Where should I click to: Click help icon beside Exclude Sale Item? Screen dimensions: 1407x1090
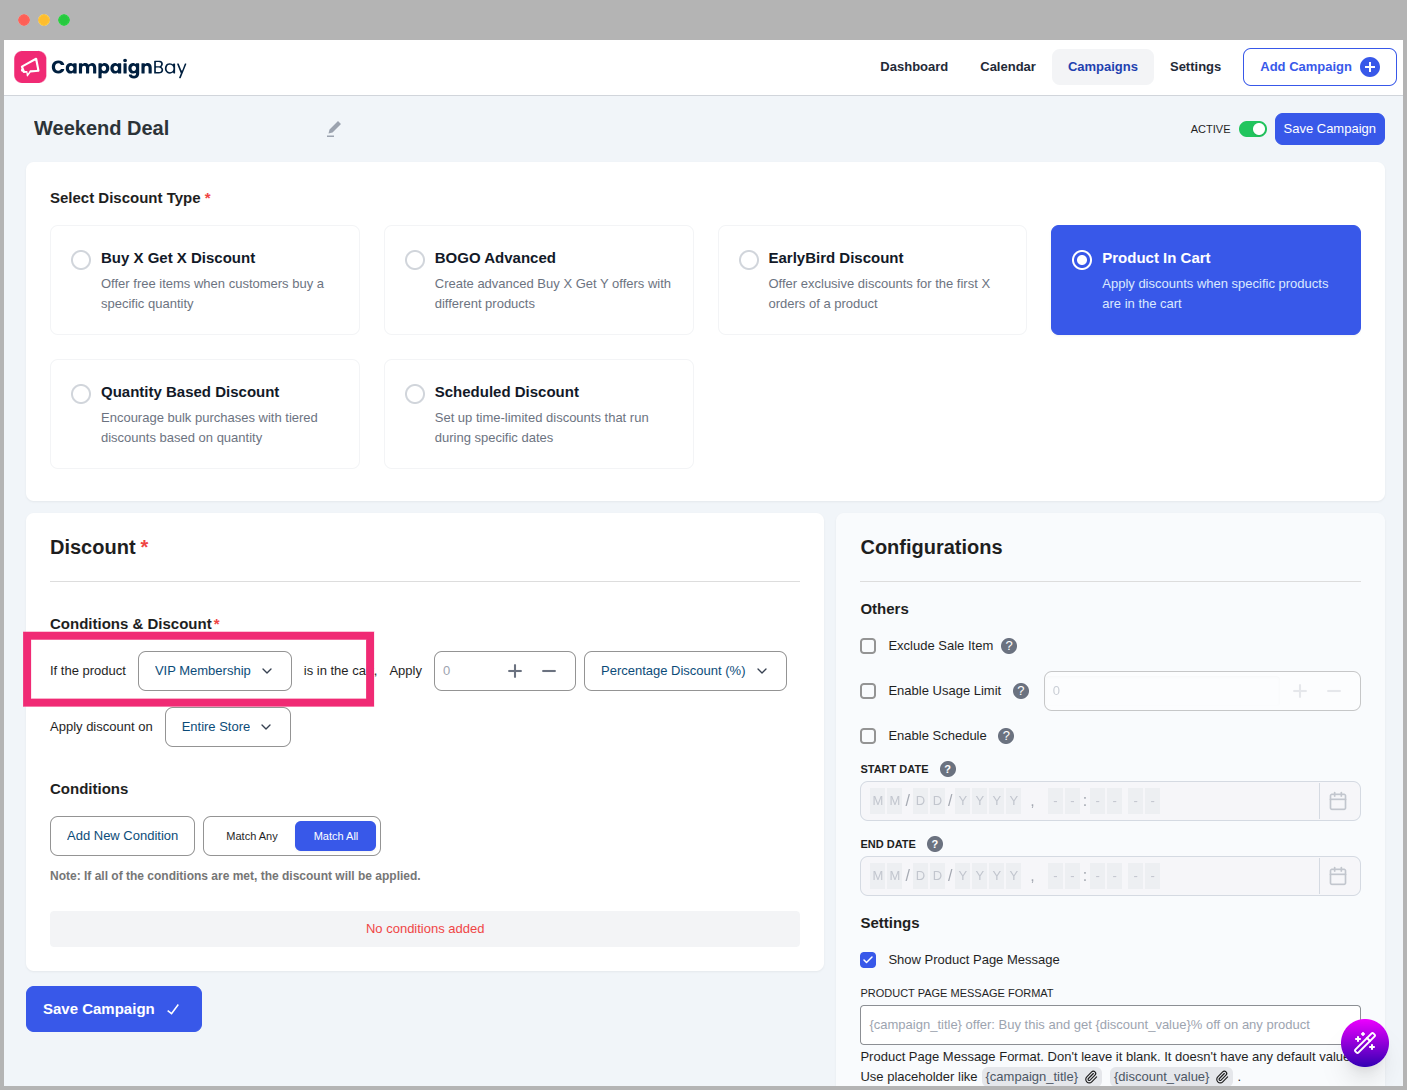[x=1009, y=646]
